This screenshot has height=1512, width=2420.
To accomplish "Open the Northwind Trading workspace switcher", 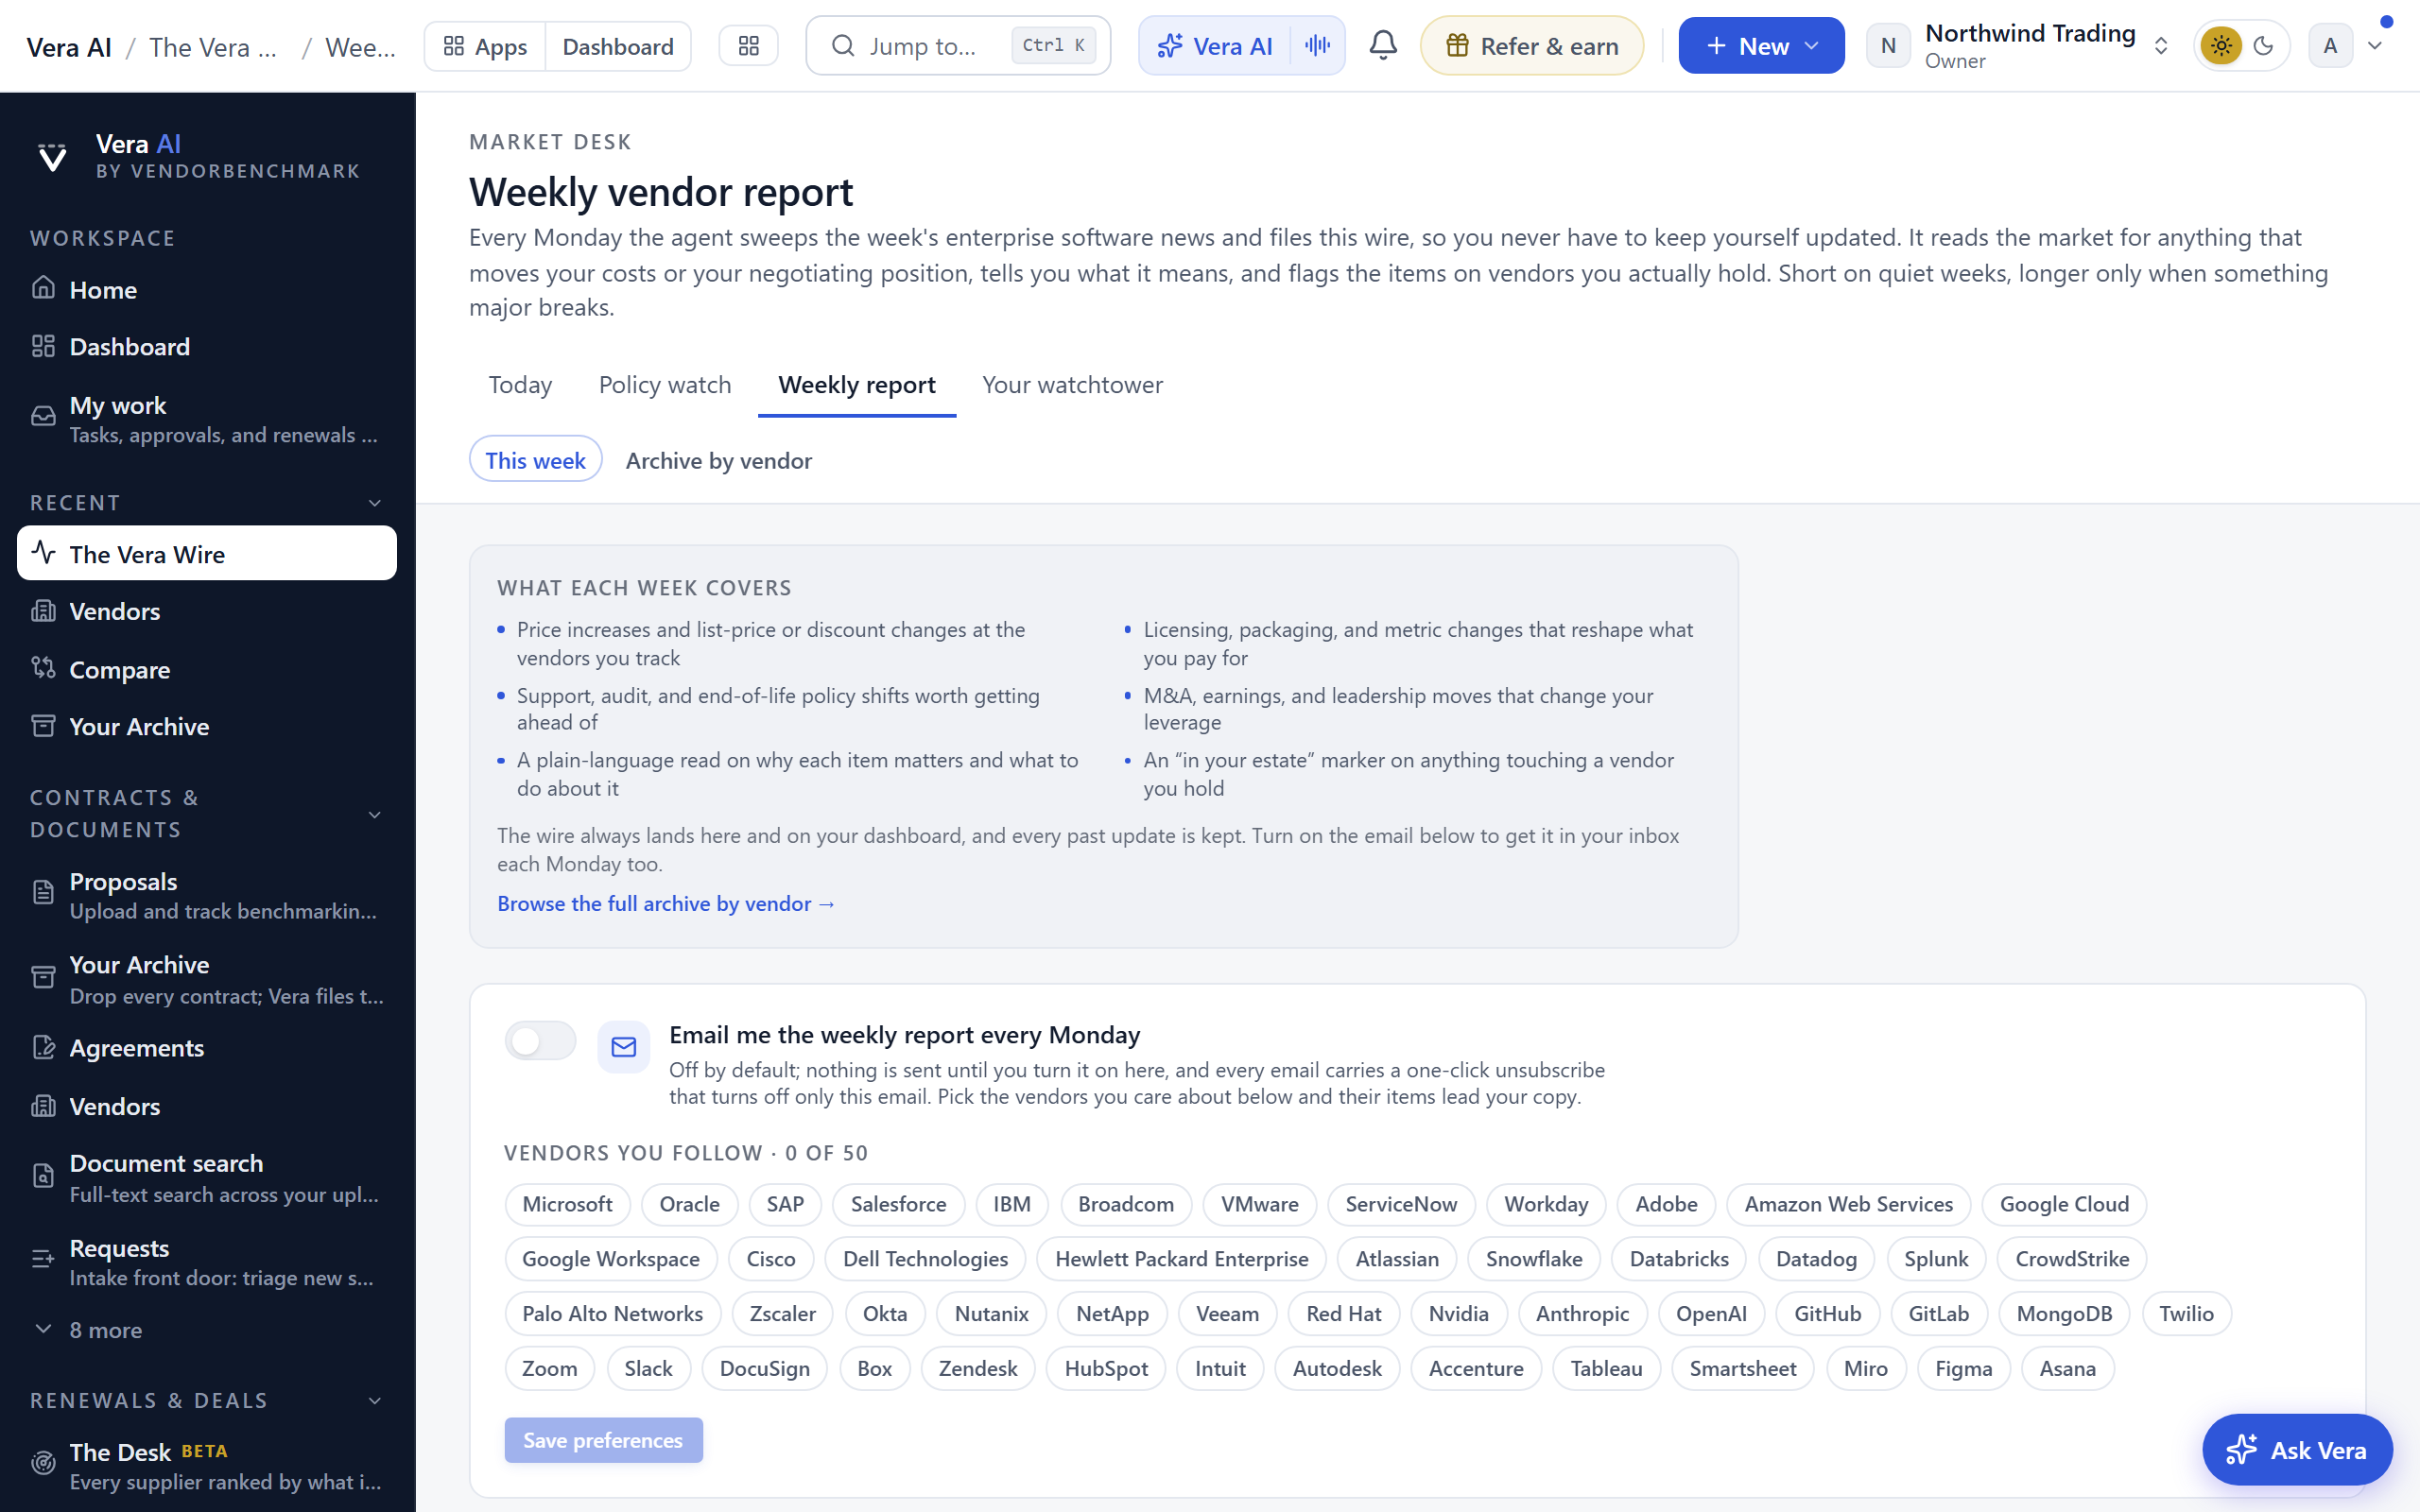I will tap(2018, 46).
